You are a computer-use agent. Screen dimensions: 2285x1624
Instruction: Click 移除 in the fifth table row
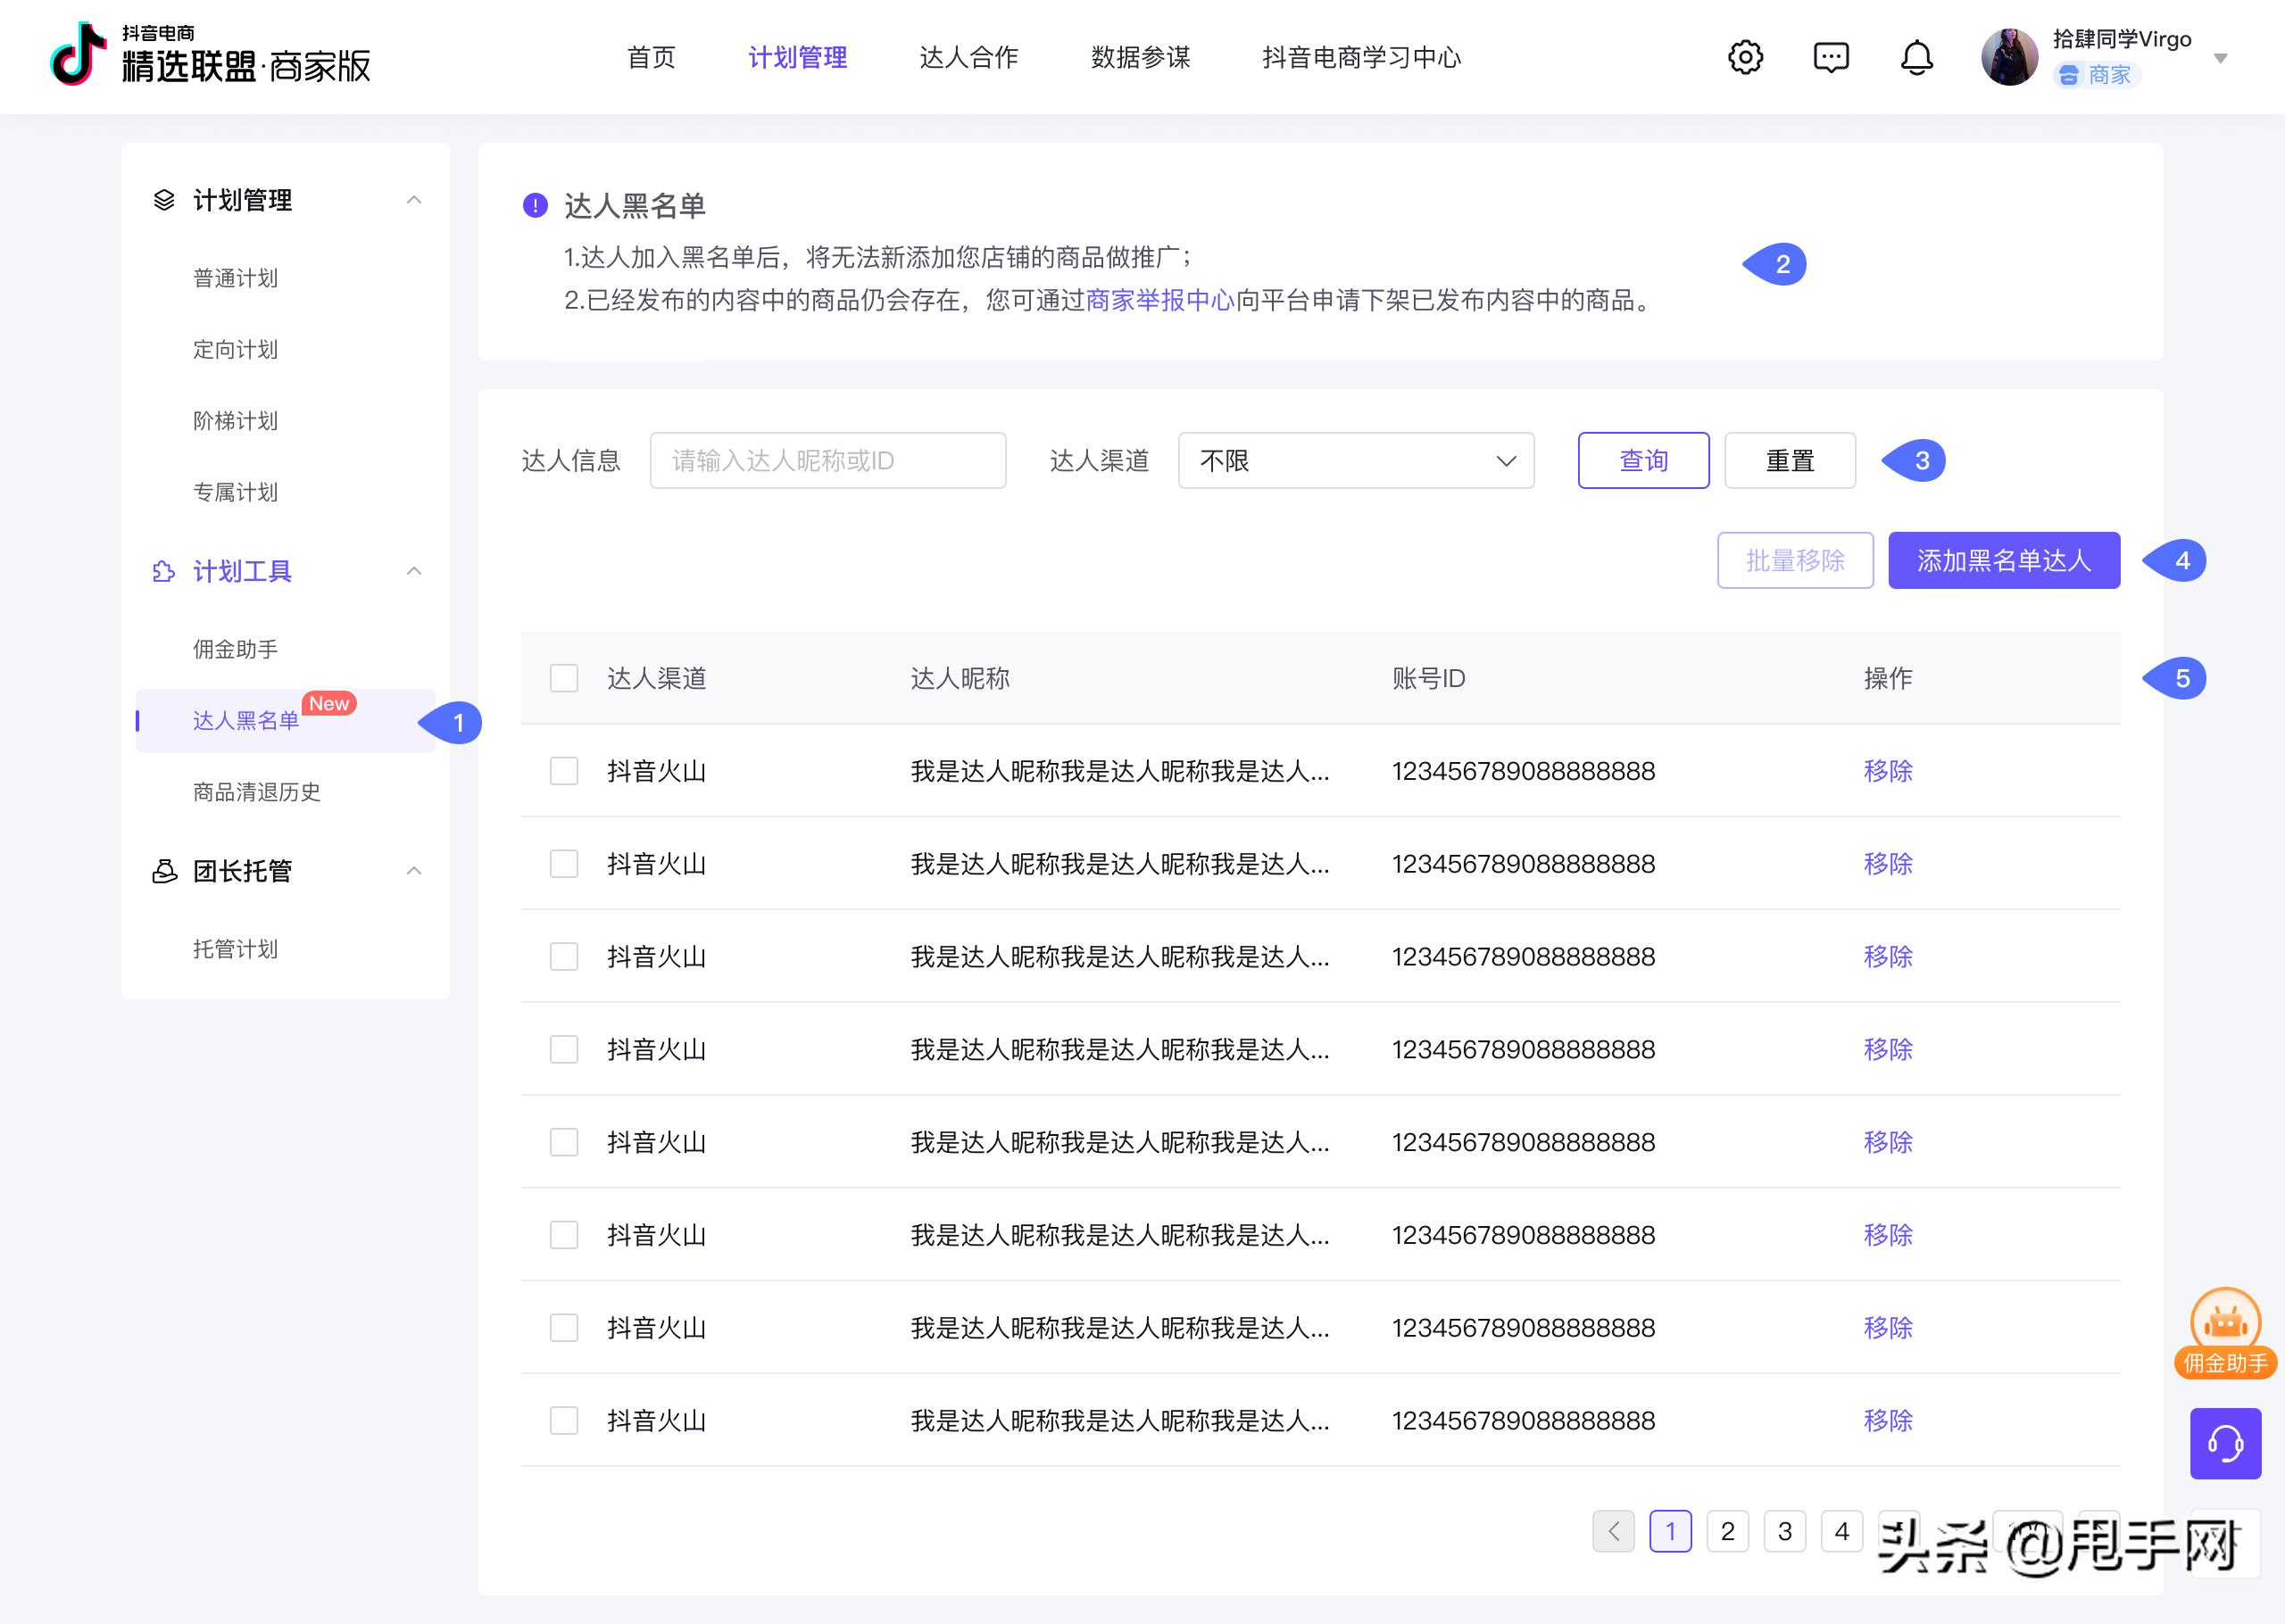(x=1888, y=1142)
